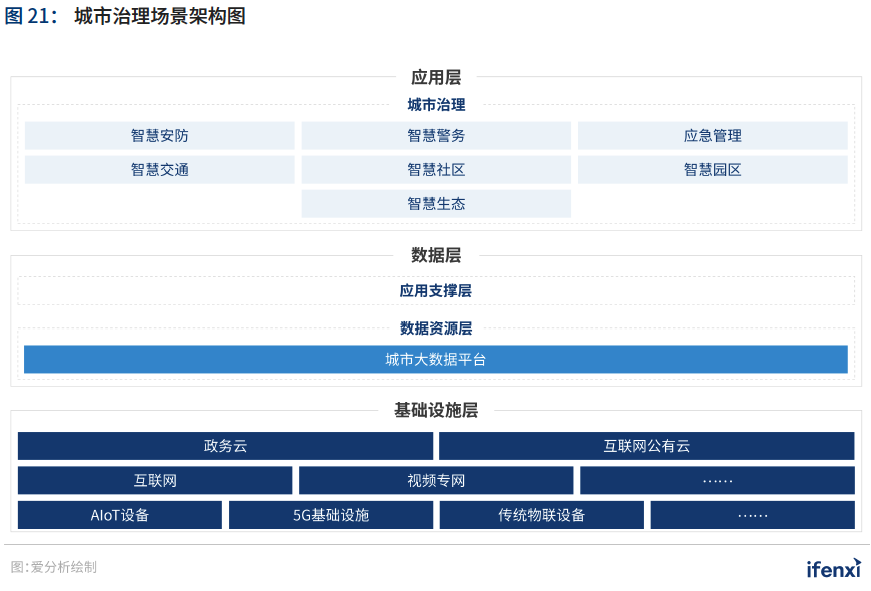Screen dimensions: 871x591
Task: Select the 智慧生态 module
Action: [x=435, y=203]
